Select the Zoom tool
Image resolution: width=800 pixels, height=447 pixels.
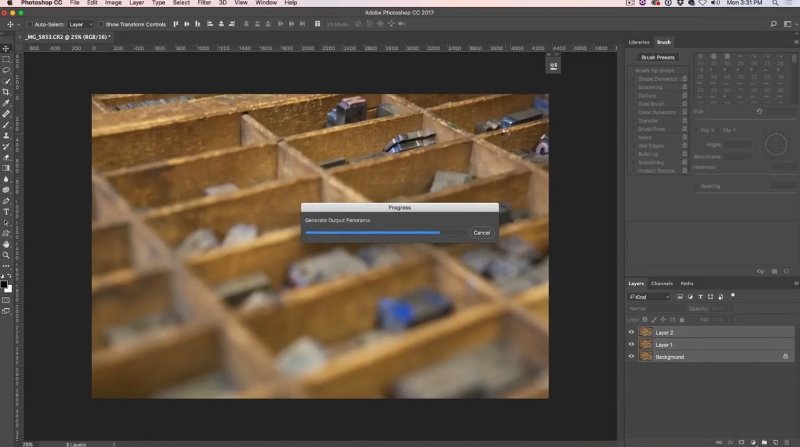[6, 255]
